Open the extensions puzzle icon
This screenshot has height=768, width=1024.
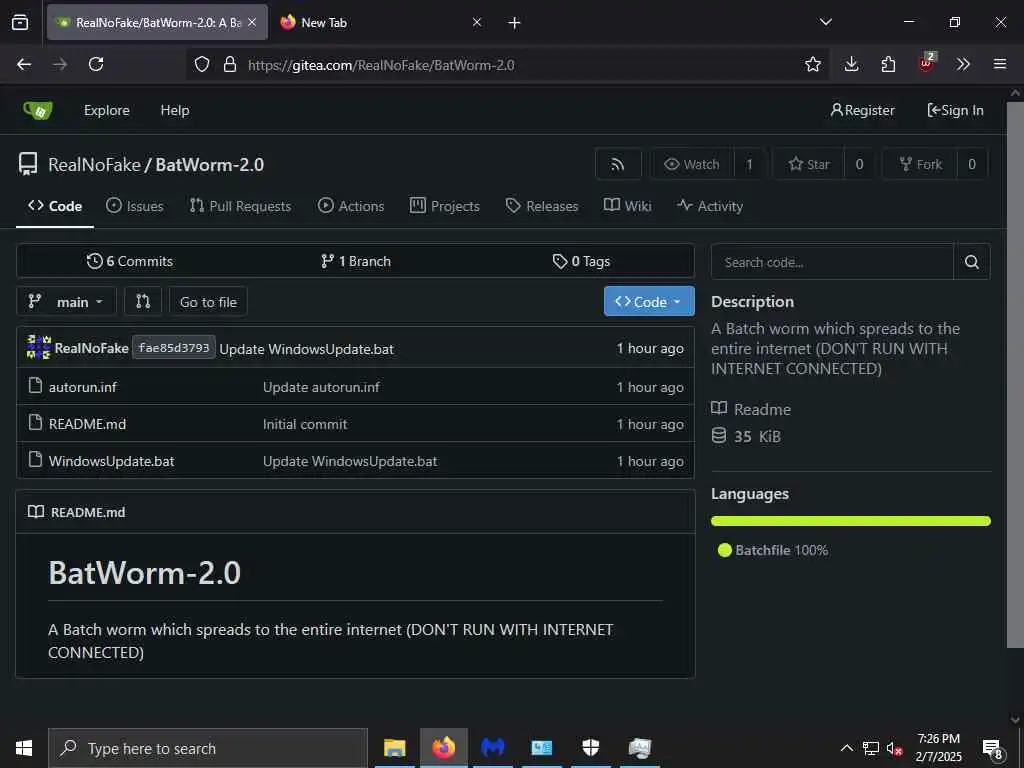(x=888, y=64)
